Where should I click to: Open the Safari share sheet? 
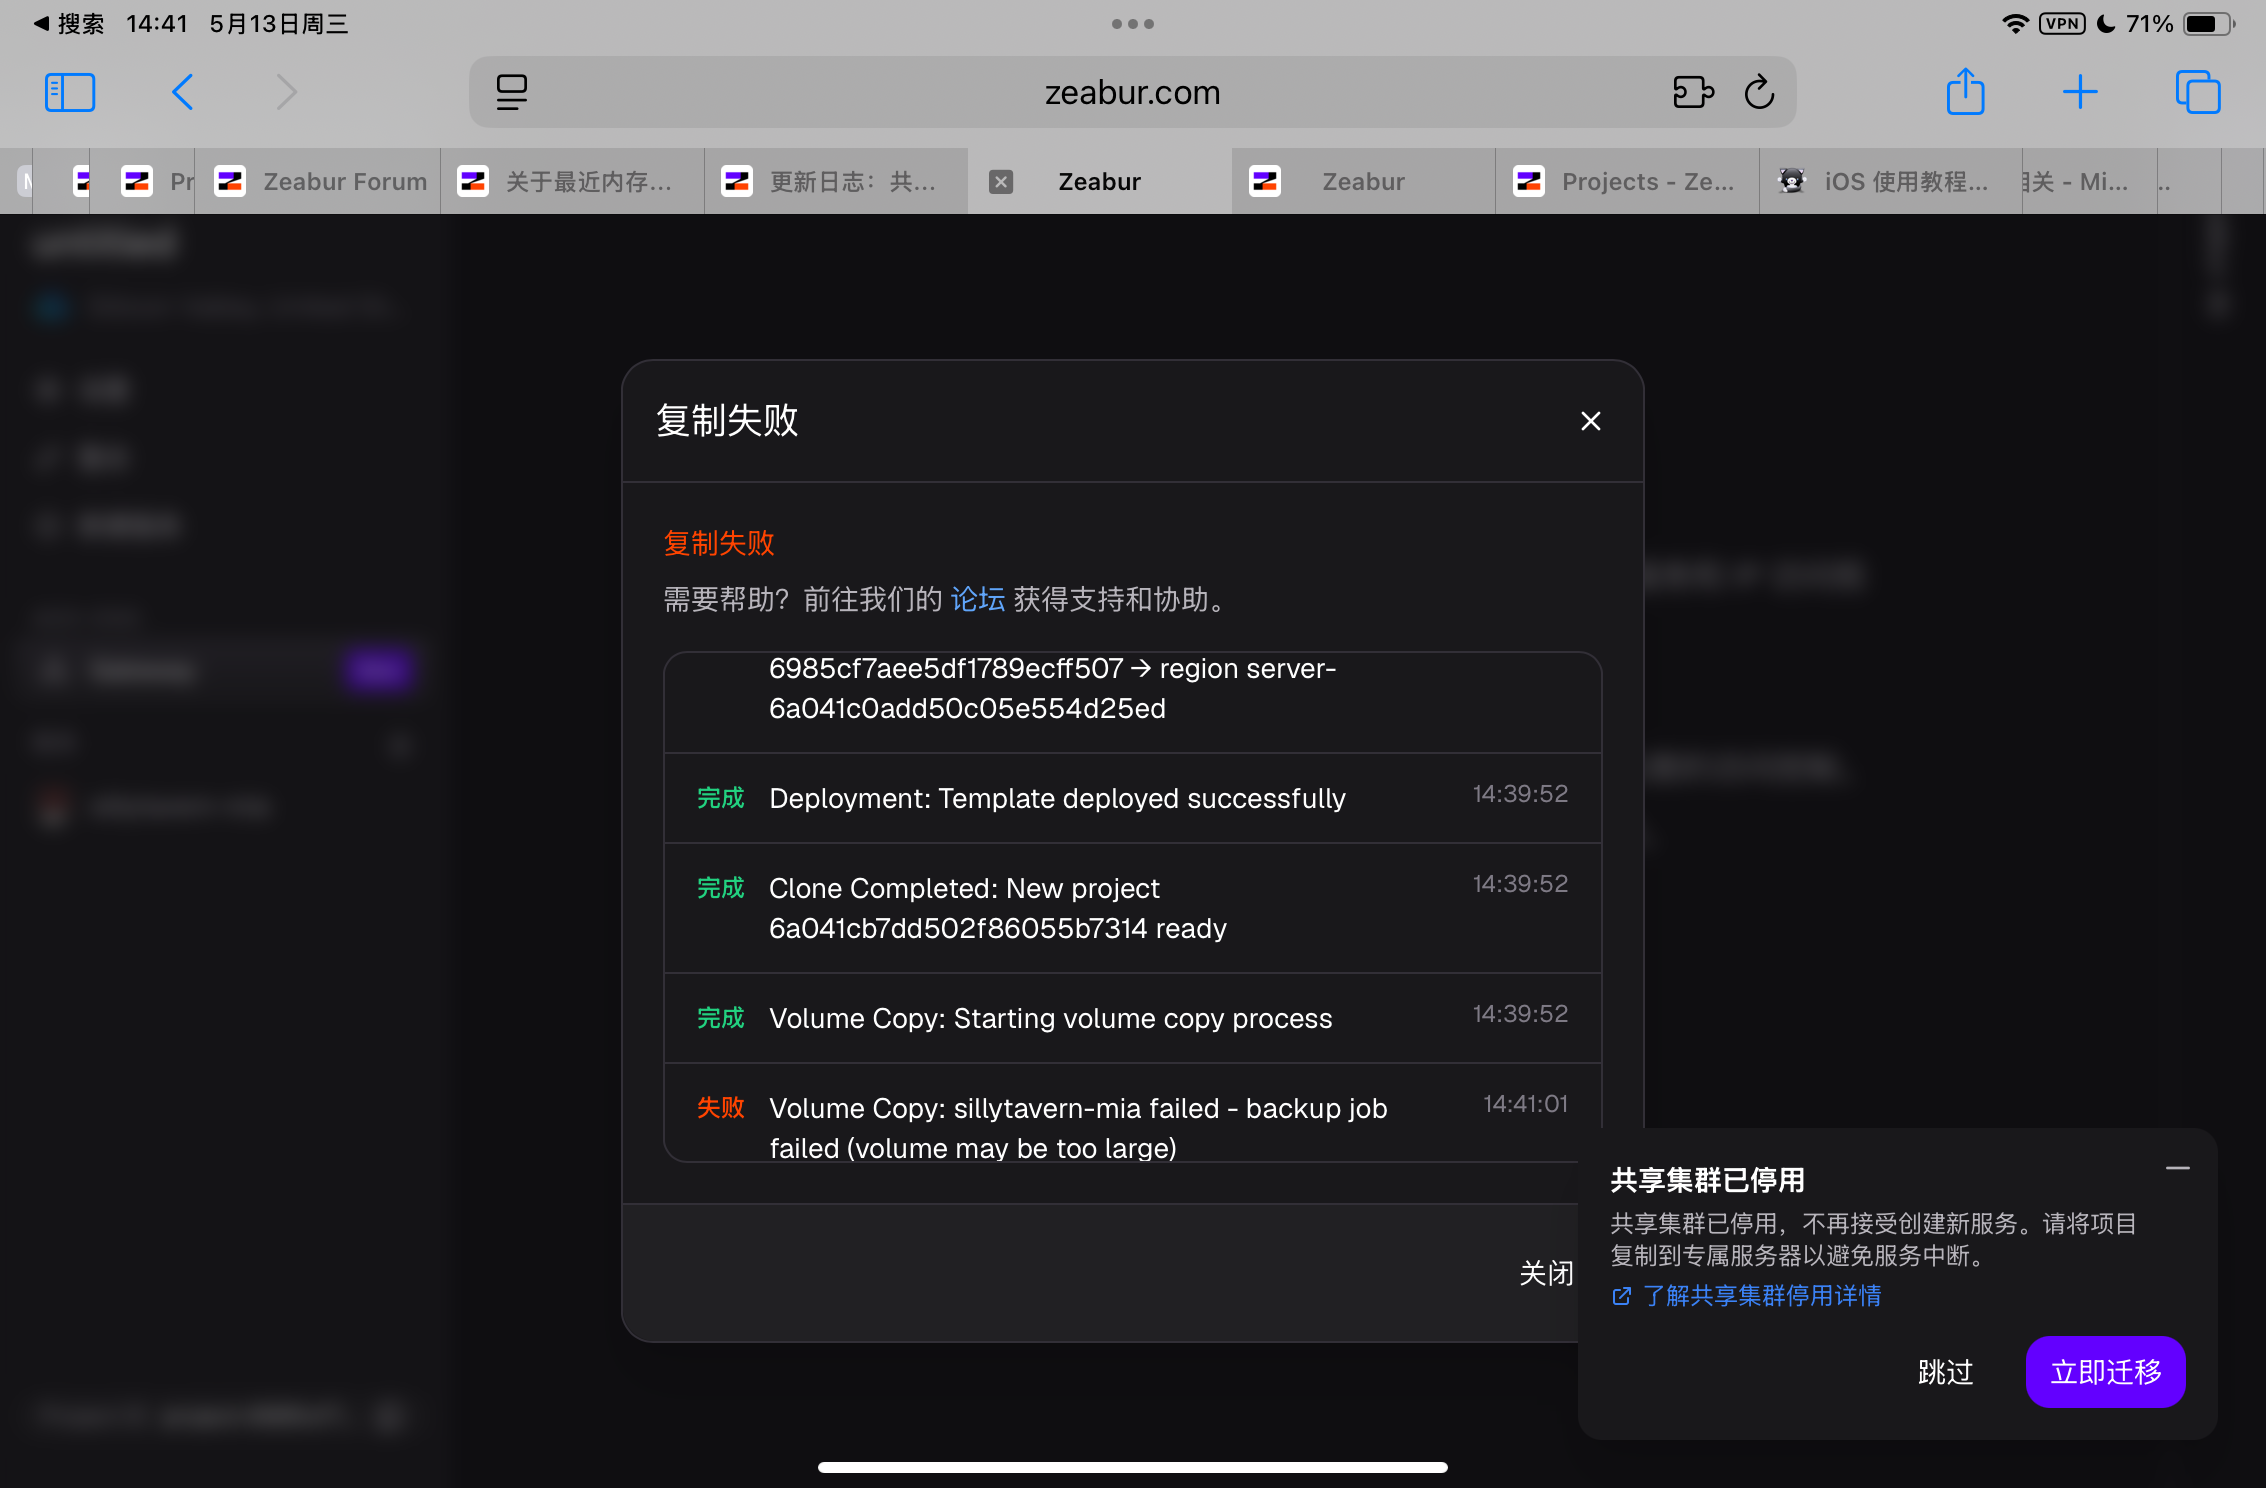pos(1965,91)
